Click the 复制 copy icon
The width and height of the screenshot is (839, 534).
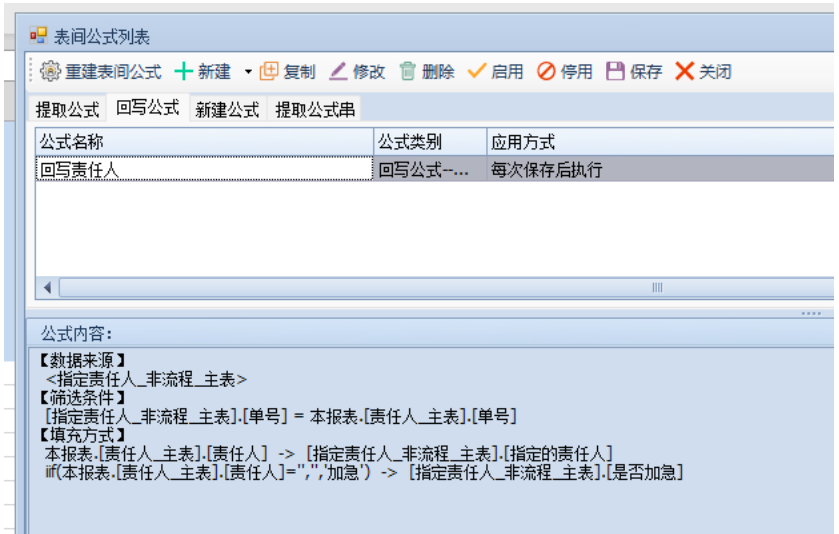[269, 72]
